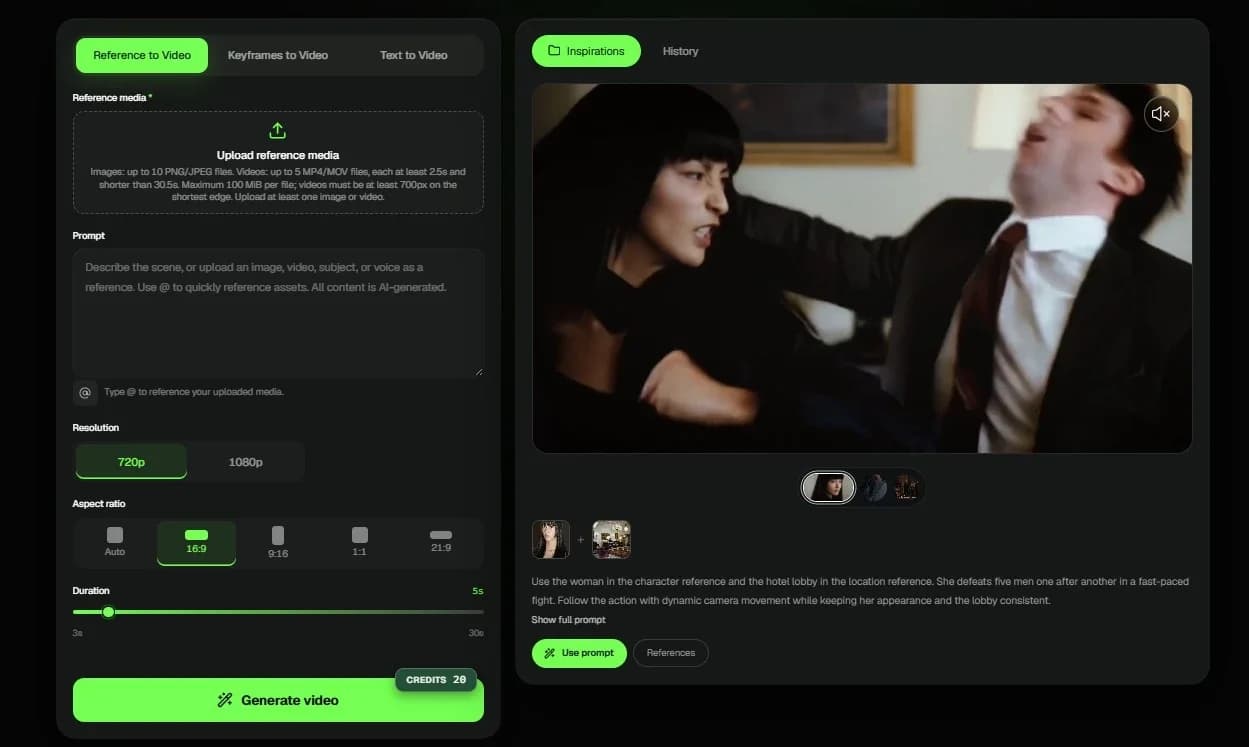Click the 30s maximum duration label
The image size is (1249, 747).
pyautogui.click(x=476, y=633)
